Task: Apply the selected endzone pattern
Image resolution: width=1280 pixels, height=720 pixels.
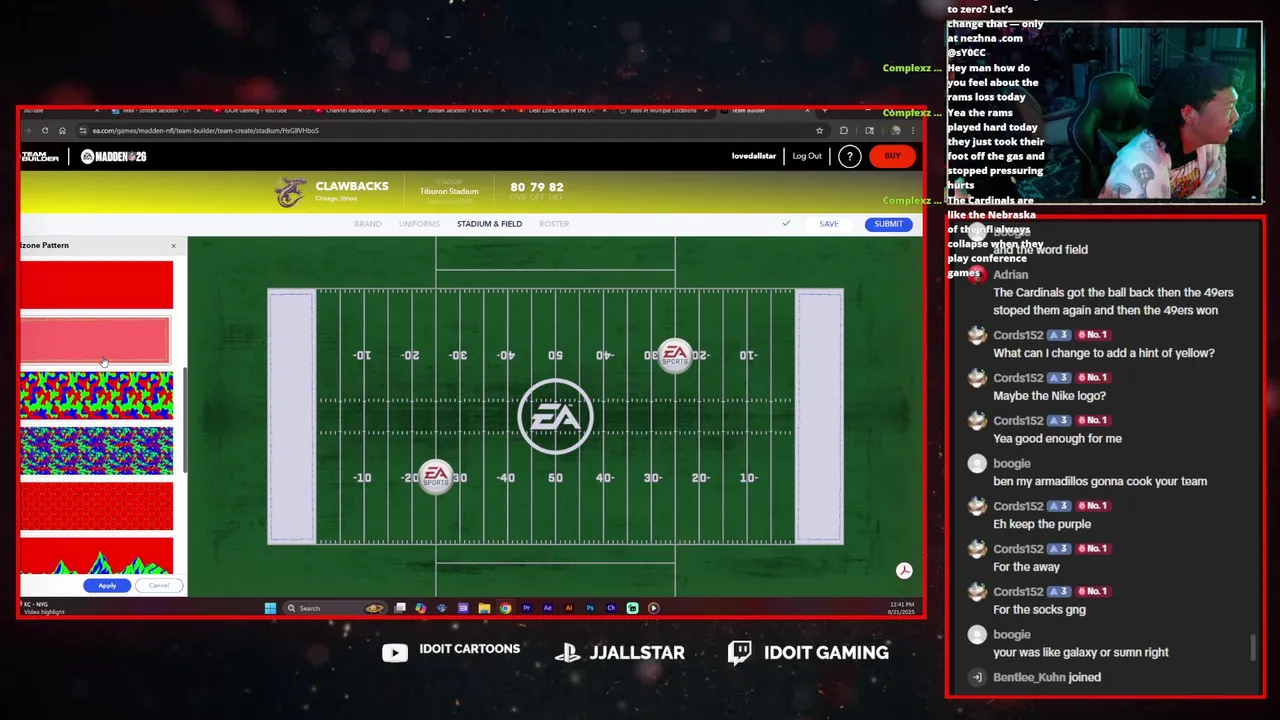Action: pyautogui.click(x=107, y=585)
